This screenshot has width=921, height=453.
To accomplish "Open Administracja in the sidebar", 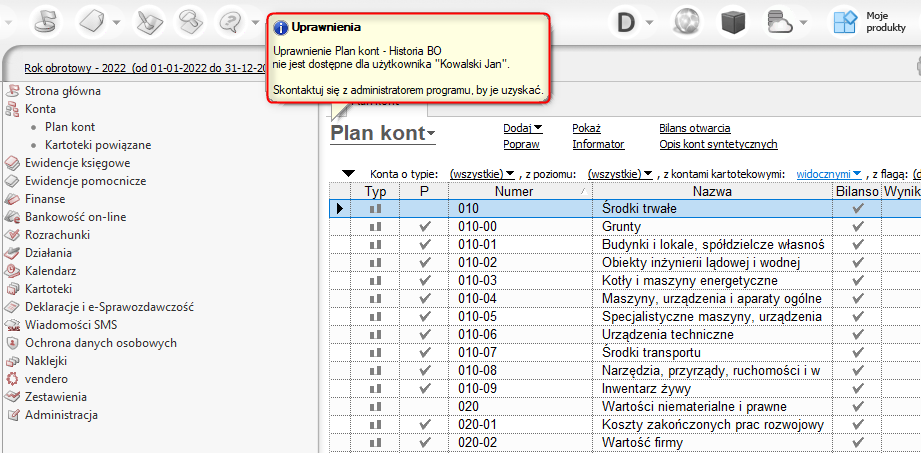I will click(x=61, y=415).
